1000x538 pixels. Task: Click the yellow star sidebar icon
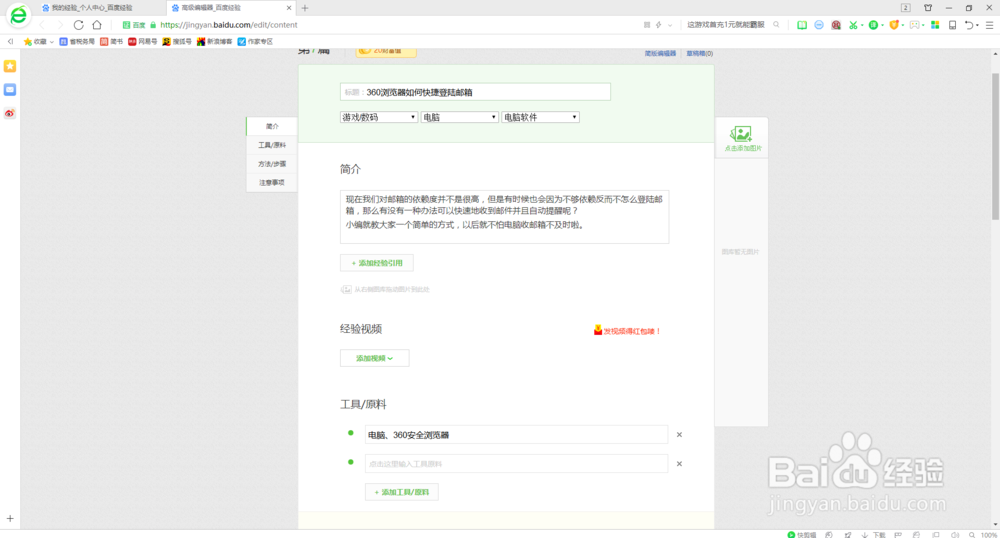10,66
